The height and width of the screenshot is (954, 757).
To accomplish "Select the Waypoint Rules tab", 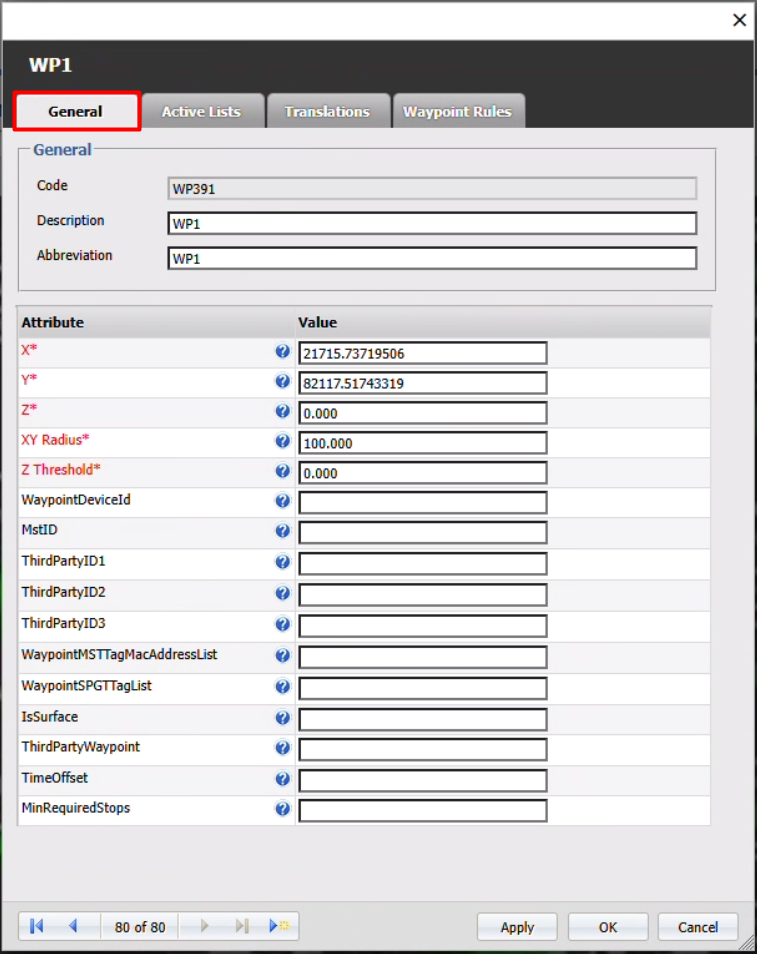I will coord(457,111).
